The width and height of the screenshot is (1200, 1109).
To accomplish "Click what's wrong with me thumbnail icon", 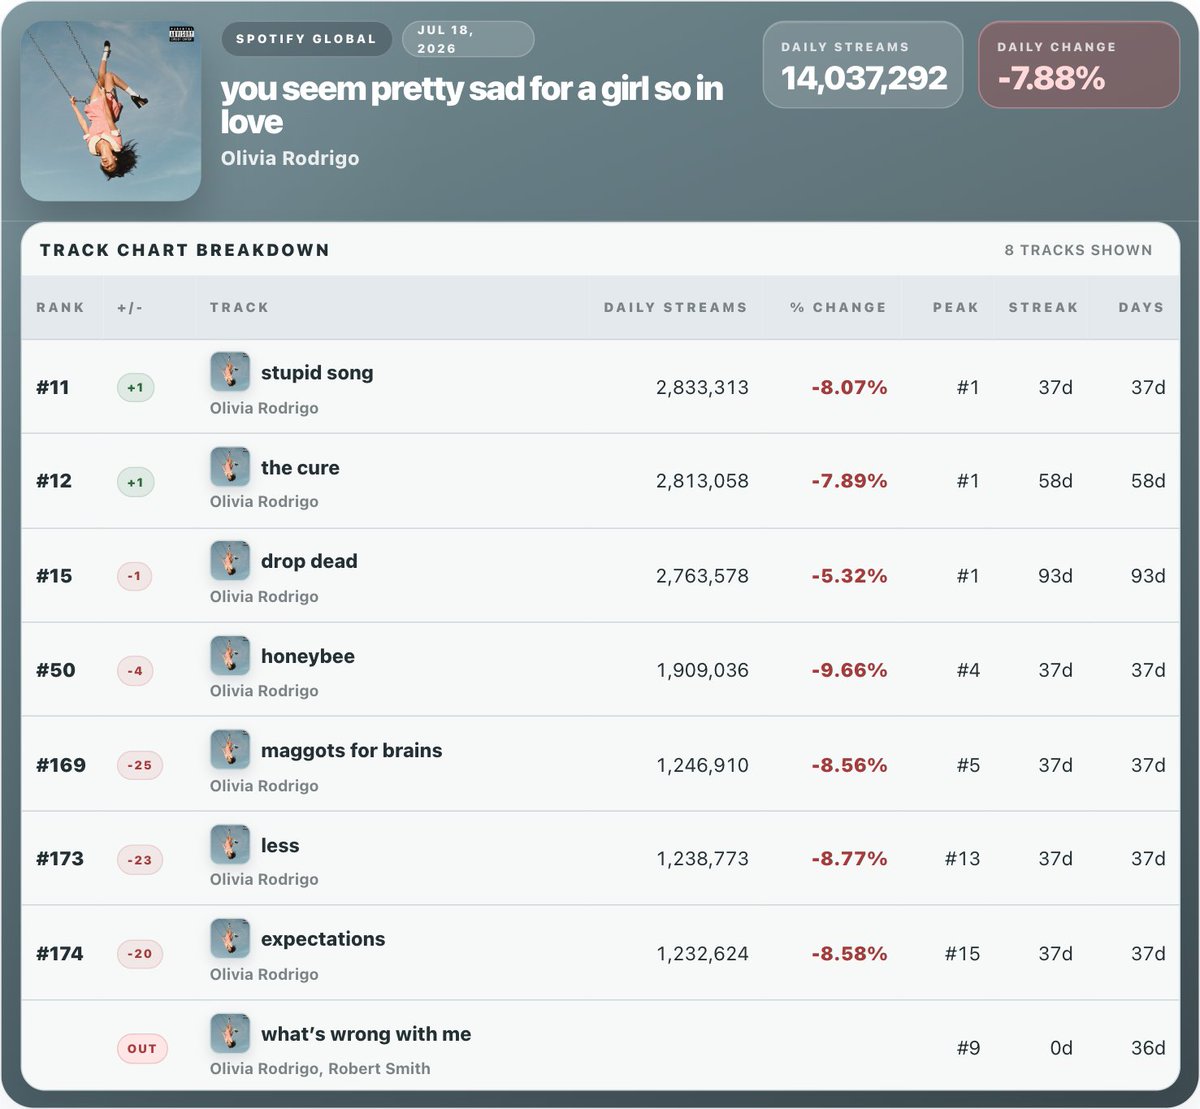I will pos(230,1034).
